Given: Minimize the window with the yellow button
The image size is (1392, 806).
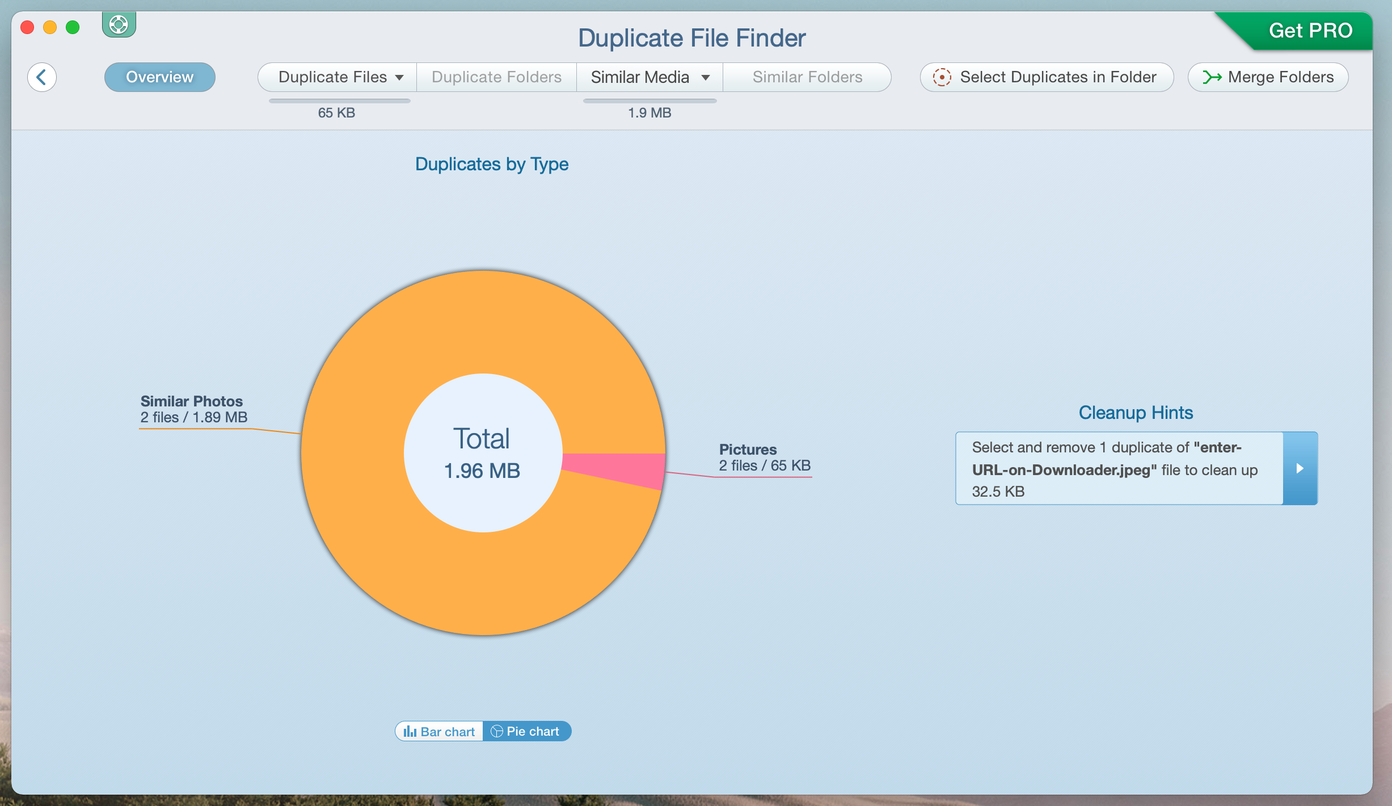Looking at the screenshot, I should (50, 27).
